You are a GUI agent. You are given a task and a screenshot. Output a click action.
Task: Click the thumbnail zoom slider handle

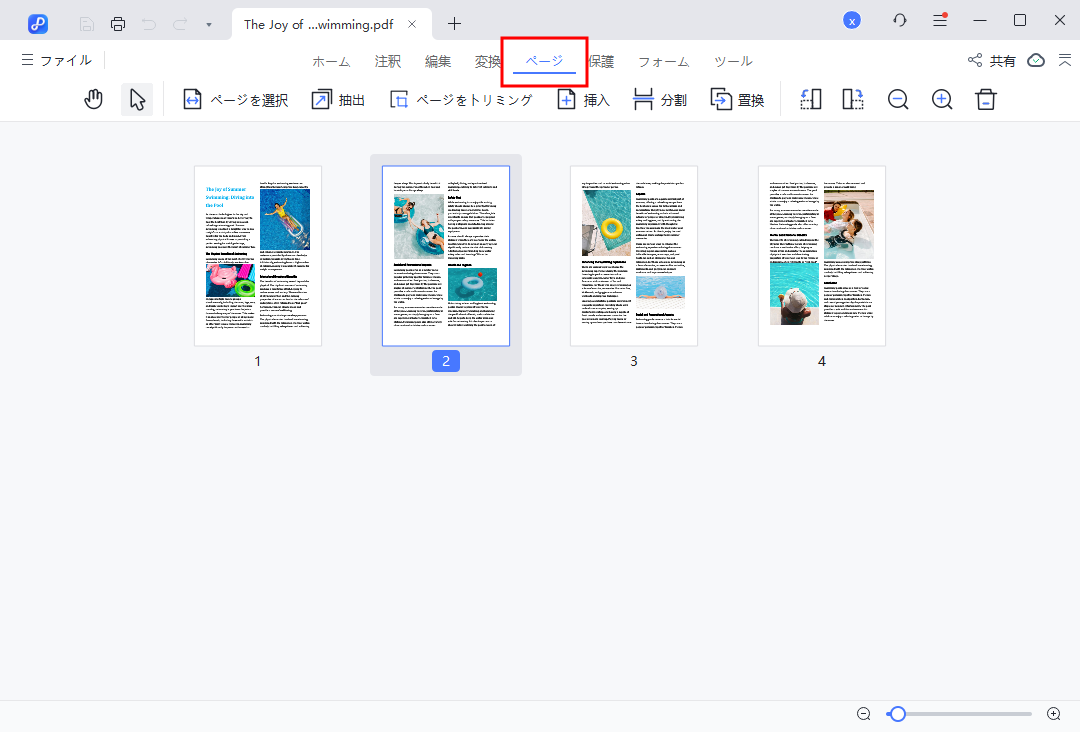898,714
